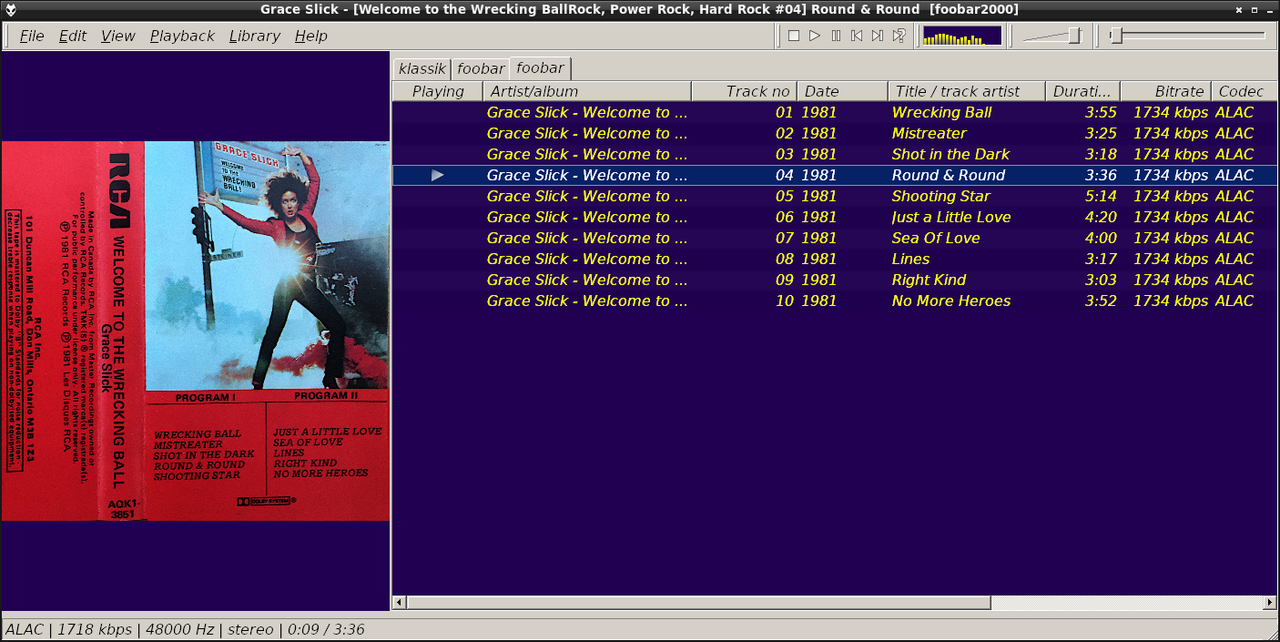Image resolution: width=1280 pixels, height=642 pixels.
Task: Select the Sea Of Love track
Action: pyautogui.click(x=834, y=238)
